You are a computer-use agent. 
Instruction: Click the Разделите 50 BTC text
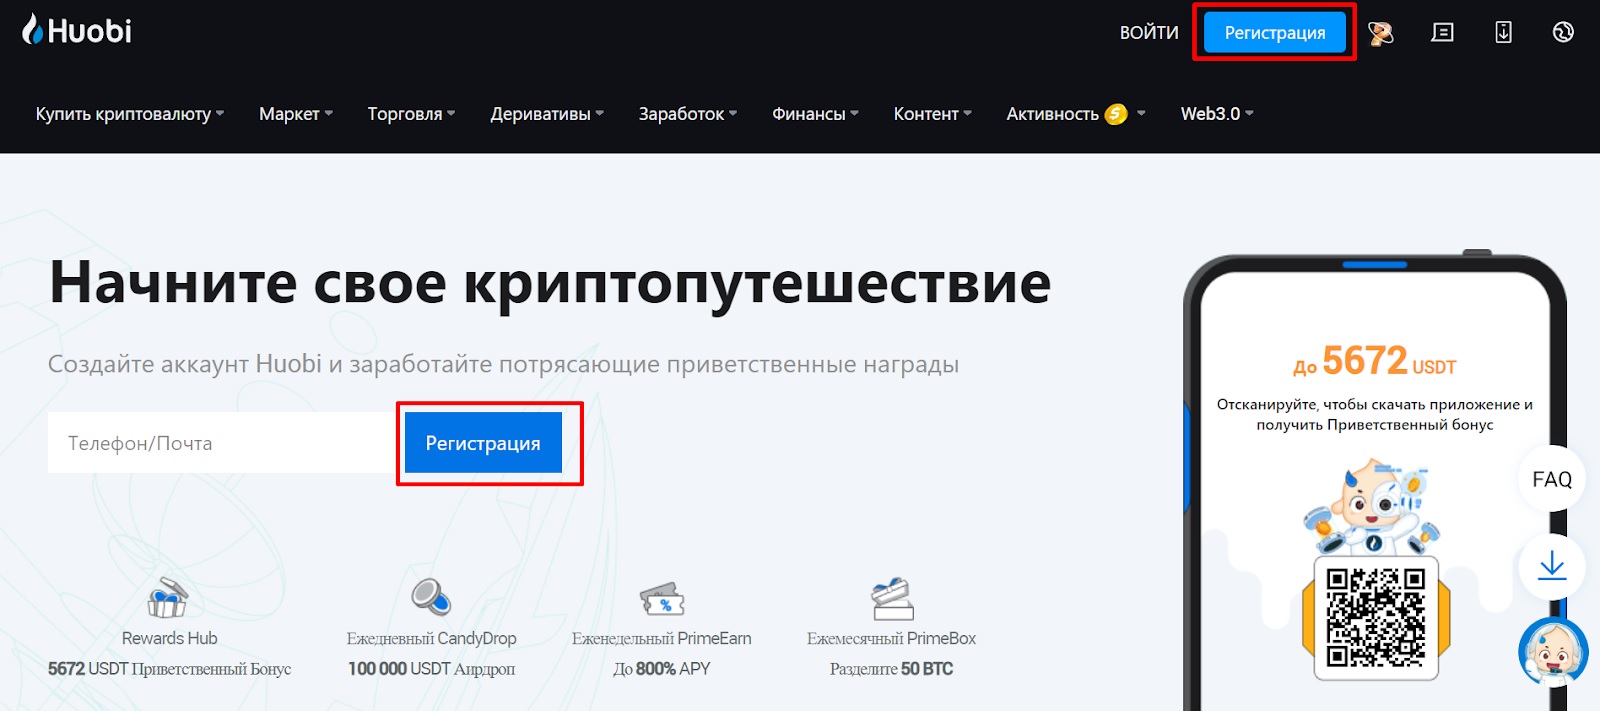(x=891, y=669)
